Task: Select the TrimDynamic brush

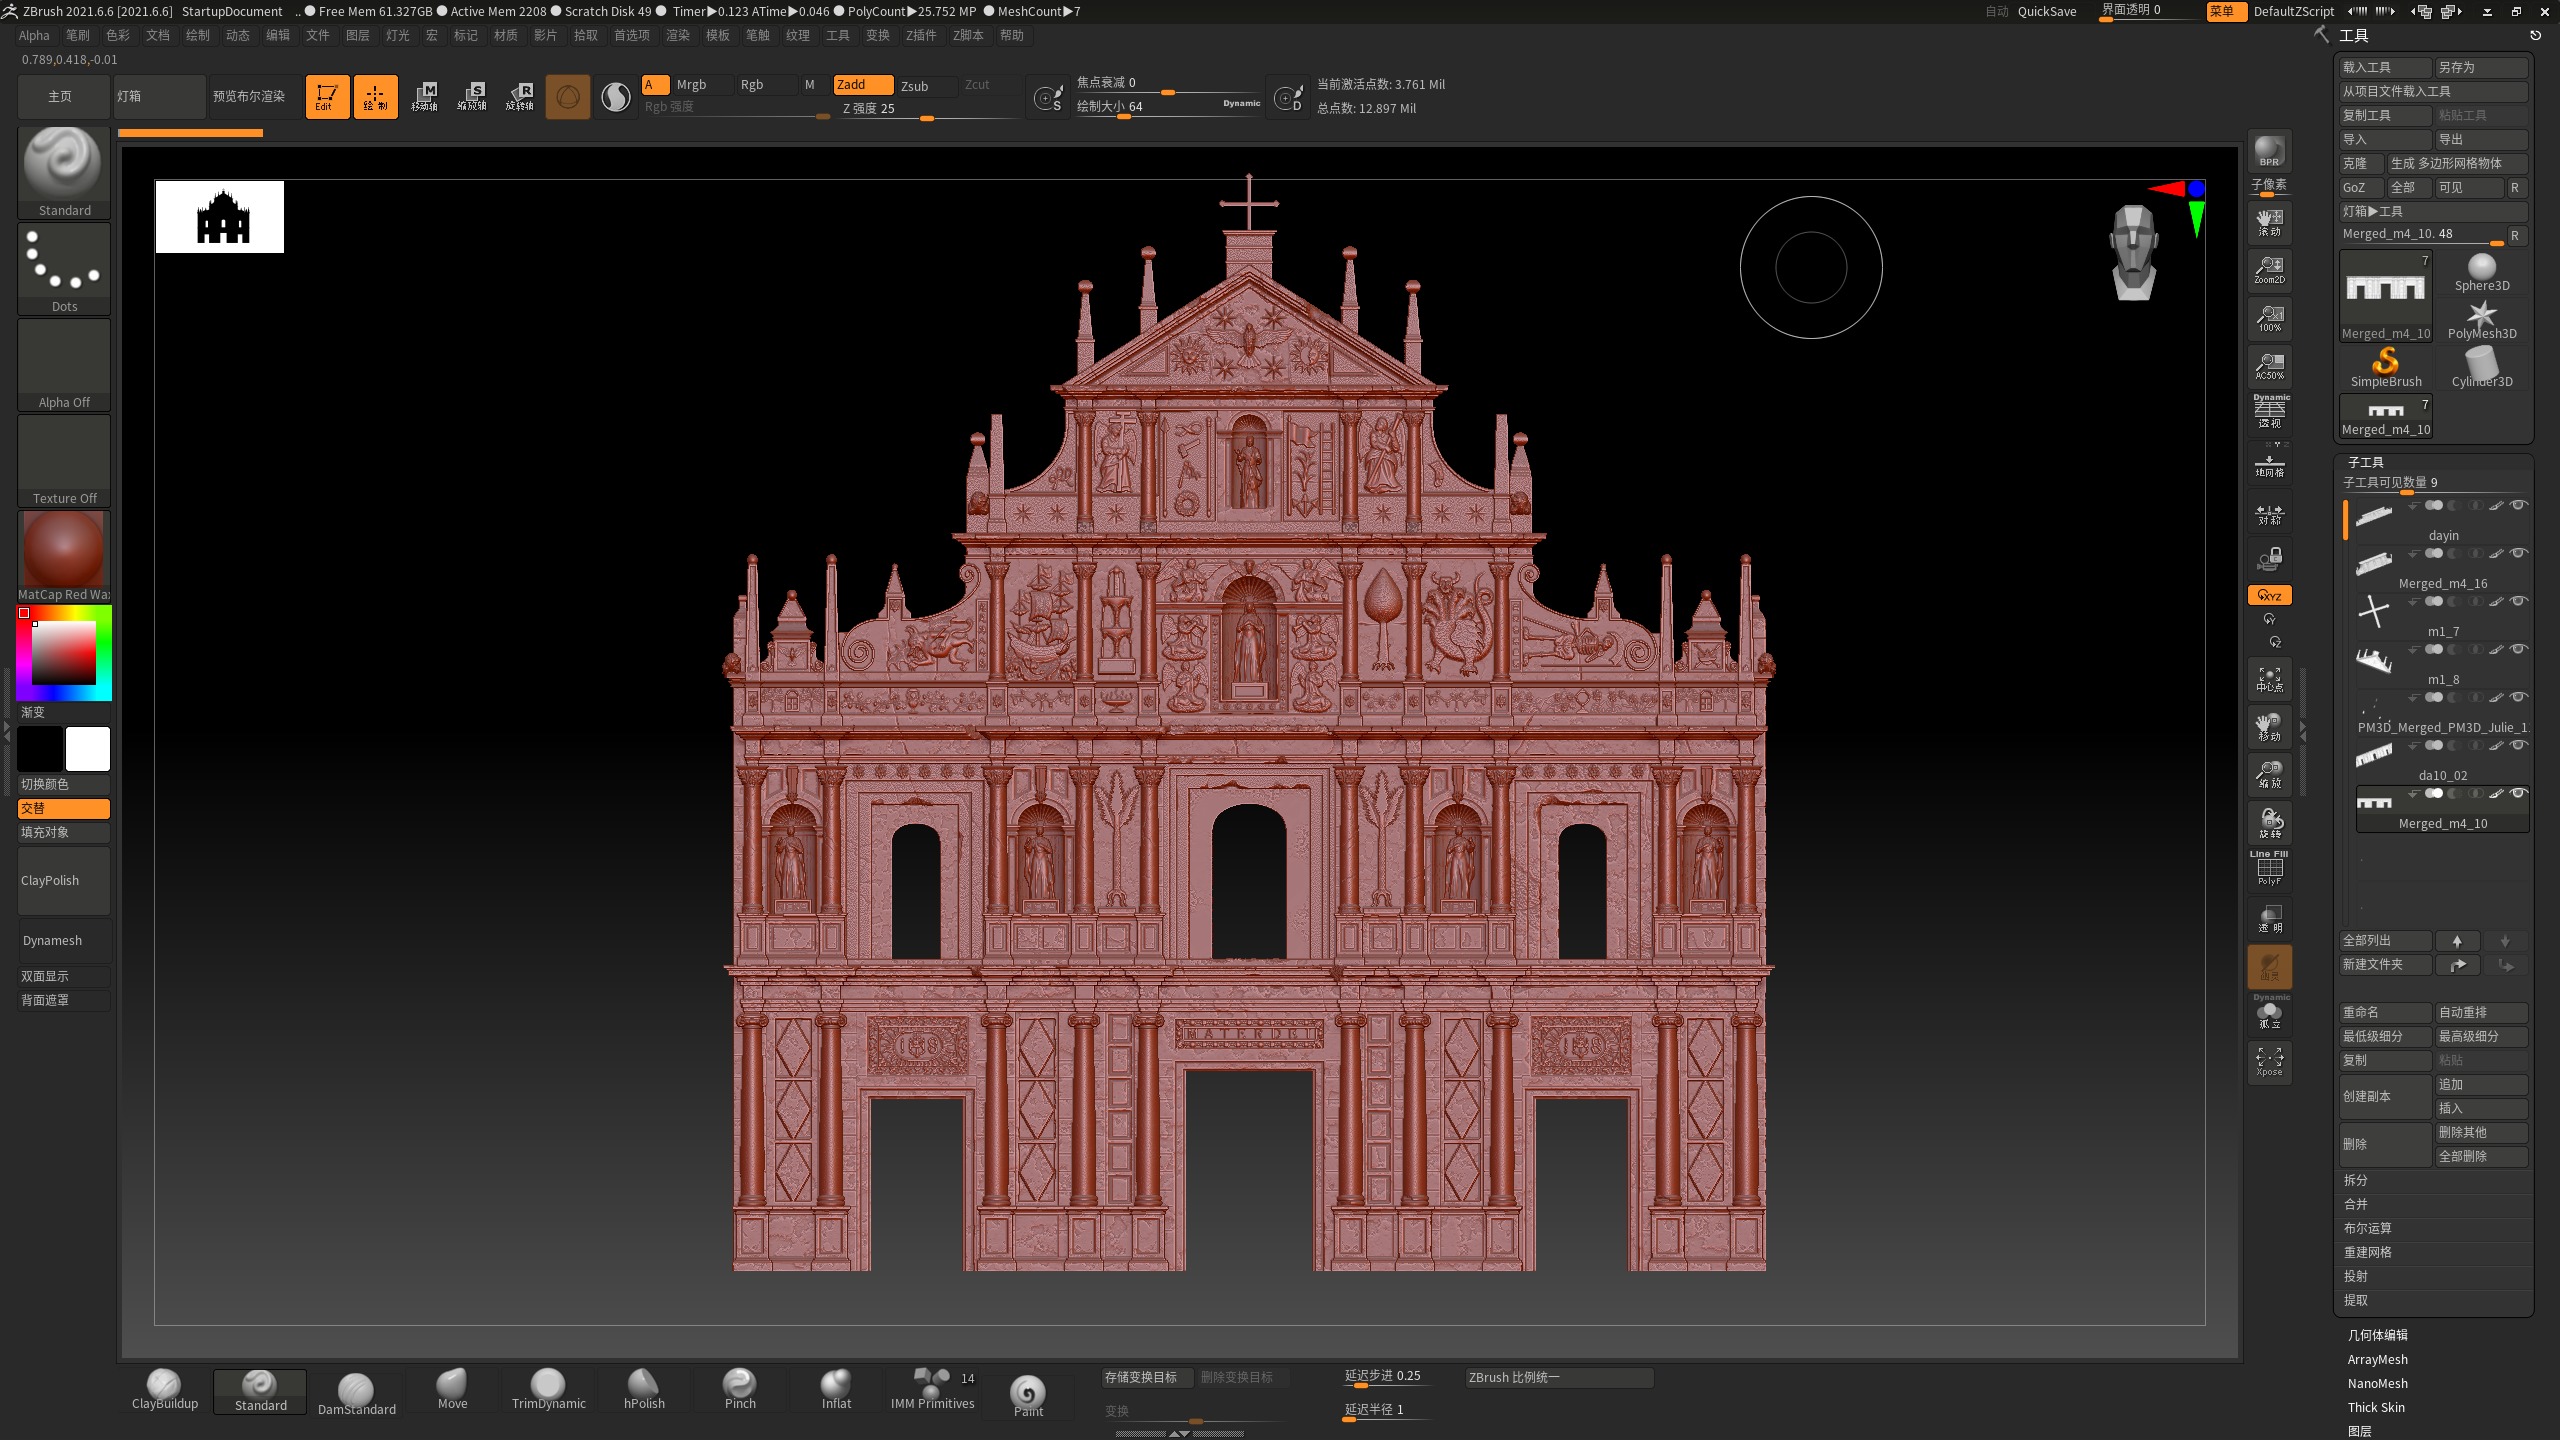Action: (549, 1390)
